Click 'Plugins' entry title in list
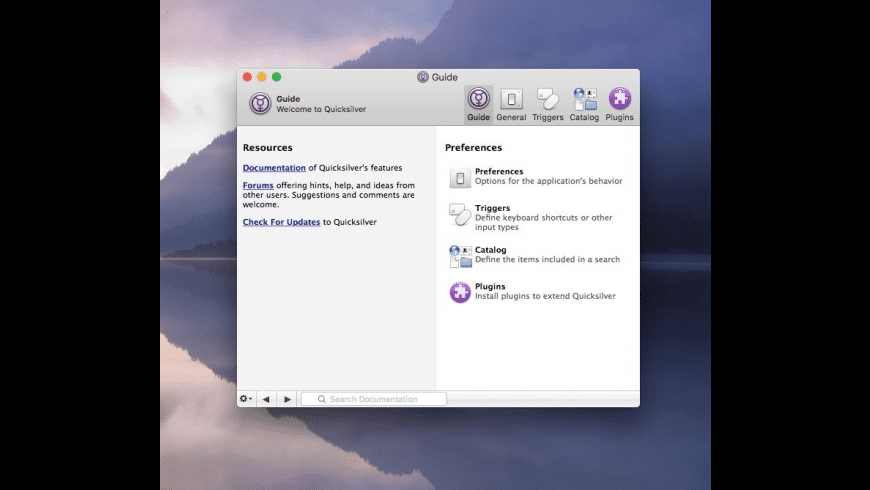Image resolution: width=870 pixels, height=490 pixels. 490,286
